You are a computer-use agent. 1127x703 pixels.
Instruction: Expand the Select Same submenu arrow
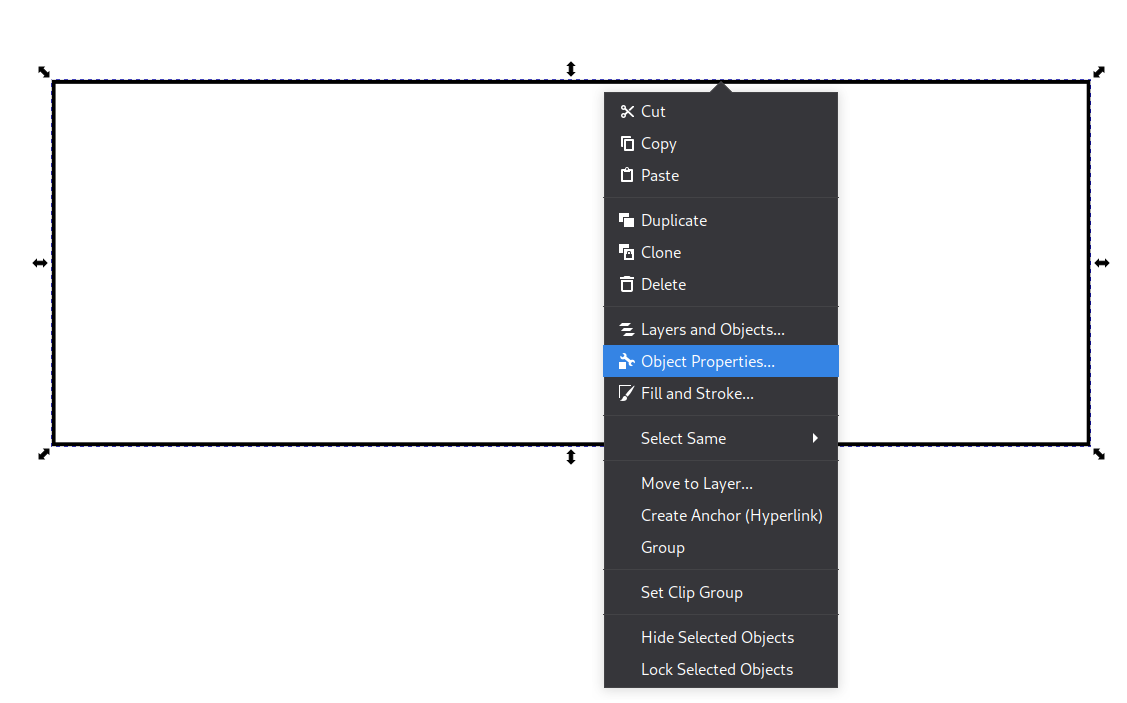click(815, 438)
